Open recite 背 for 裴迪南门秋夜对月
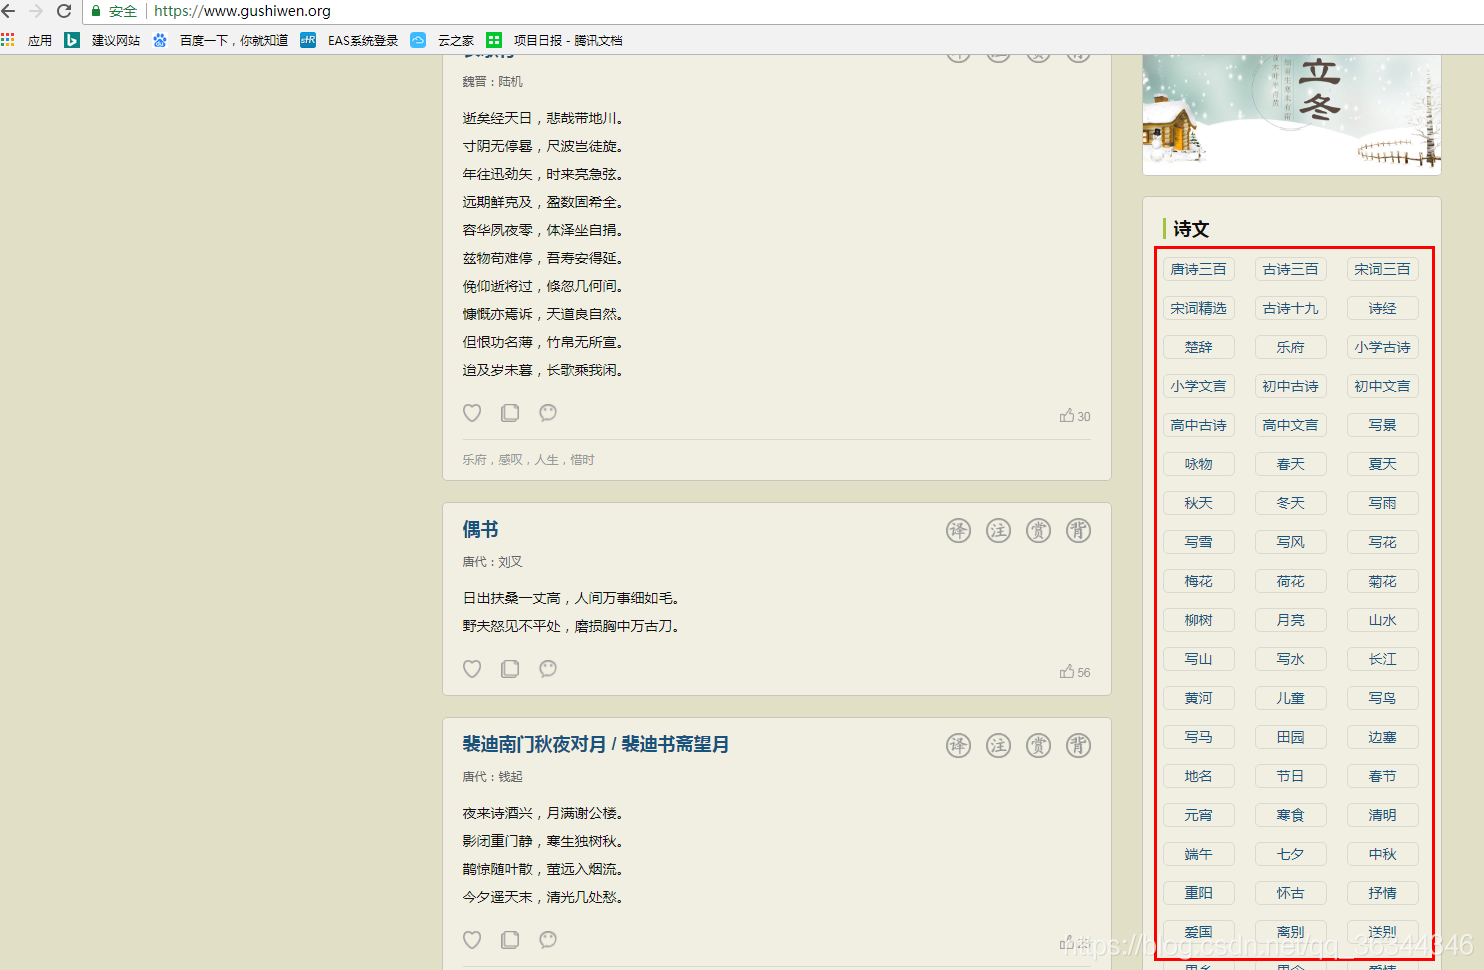Viewport: 1484px width, 970px height. pyautogui.click(x=1078, y=745)
